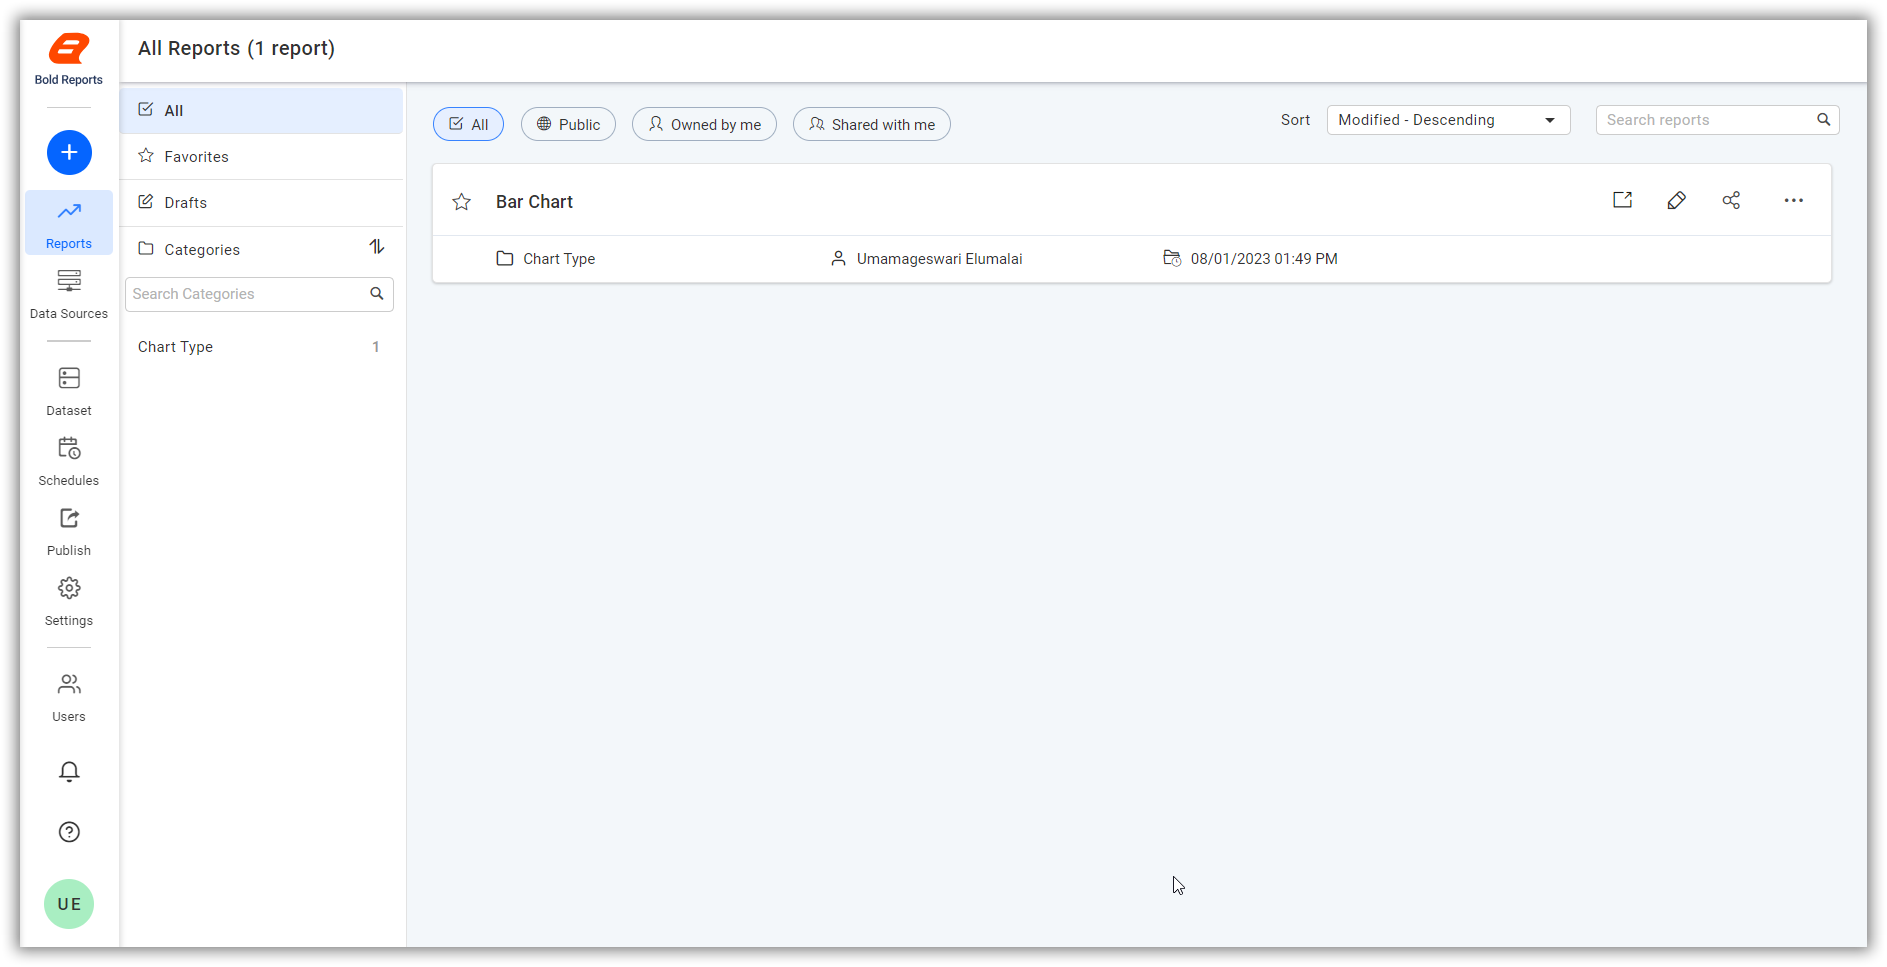This screenshot has height=967, width=1887.
Task: Open the Bar Chart report in viewer
Action: point(1622,199)
